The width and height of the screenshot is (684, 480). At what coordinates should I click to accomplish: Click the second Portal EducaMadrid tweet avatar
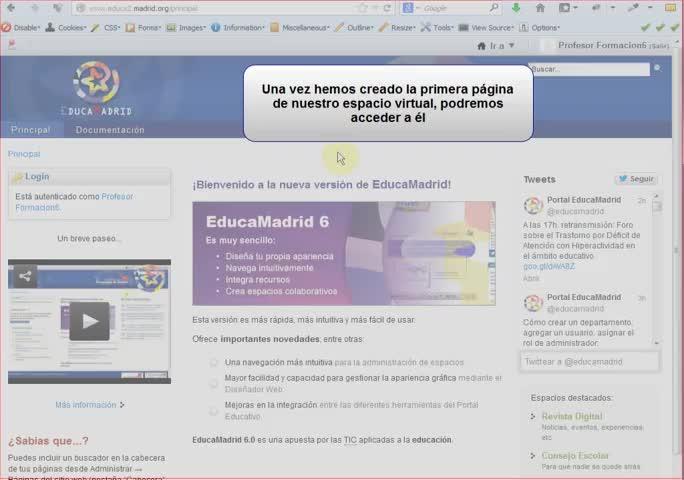[x=533, y=302]
